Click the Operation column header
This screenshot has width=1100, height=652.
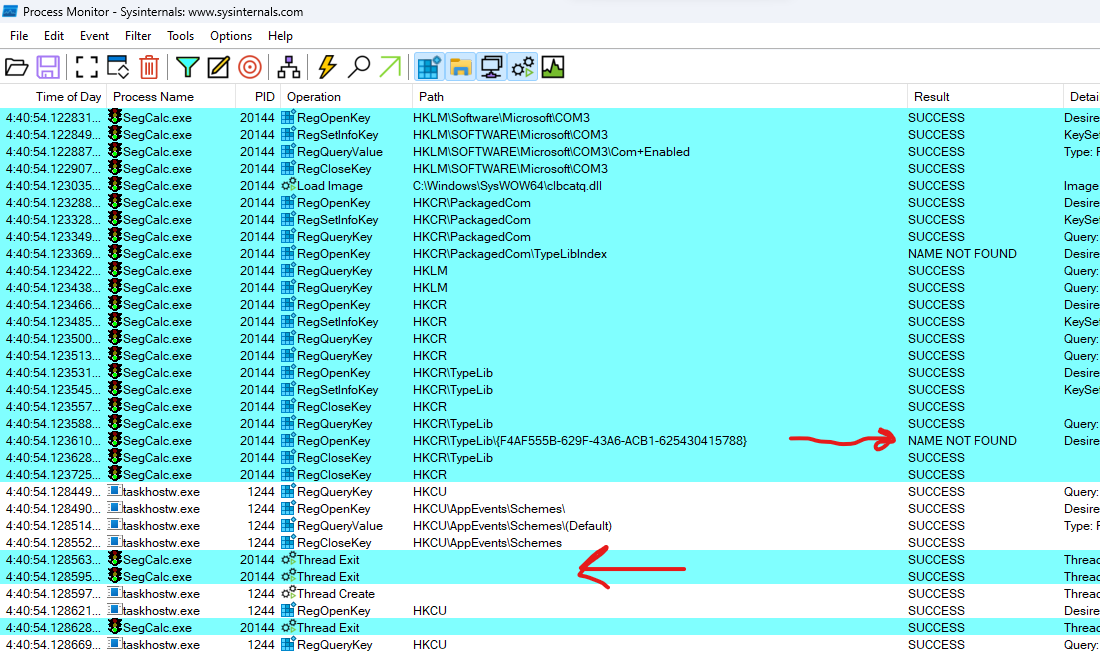(347, 97)
